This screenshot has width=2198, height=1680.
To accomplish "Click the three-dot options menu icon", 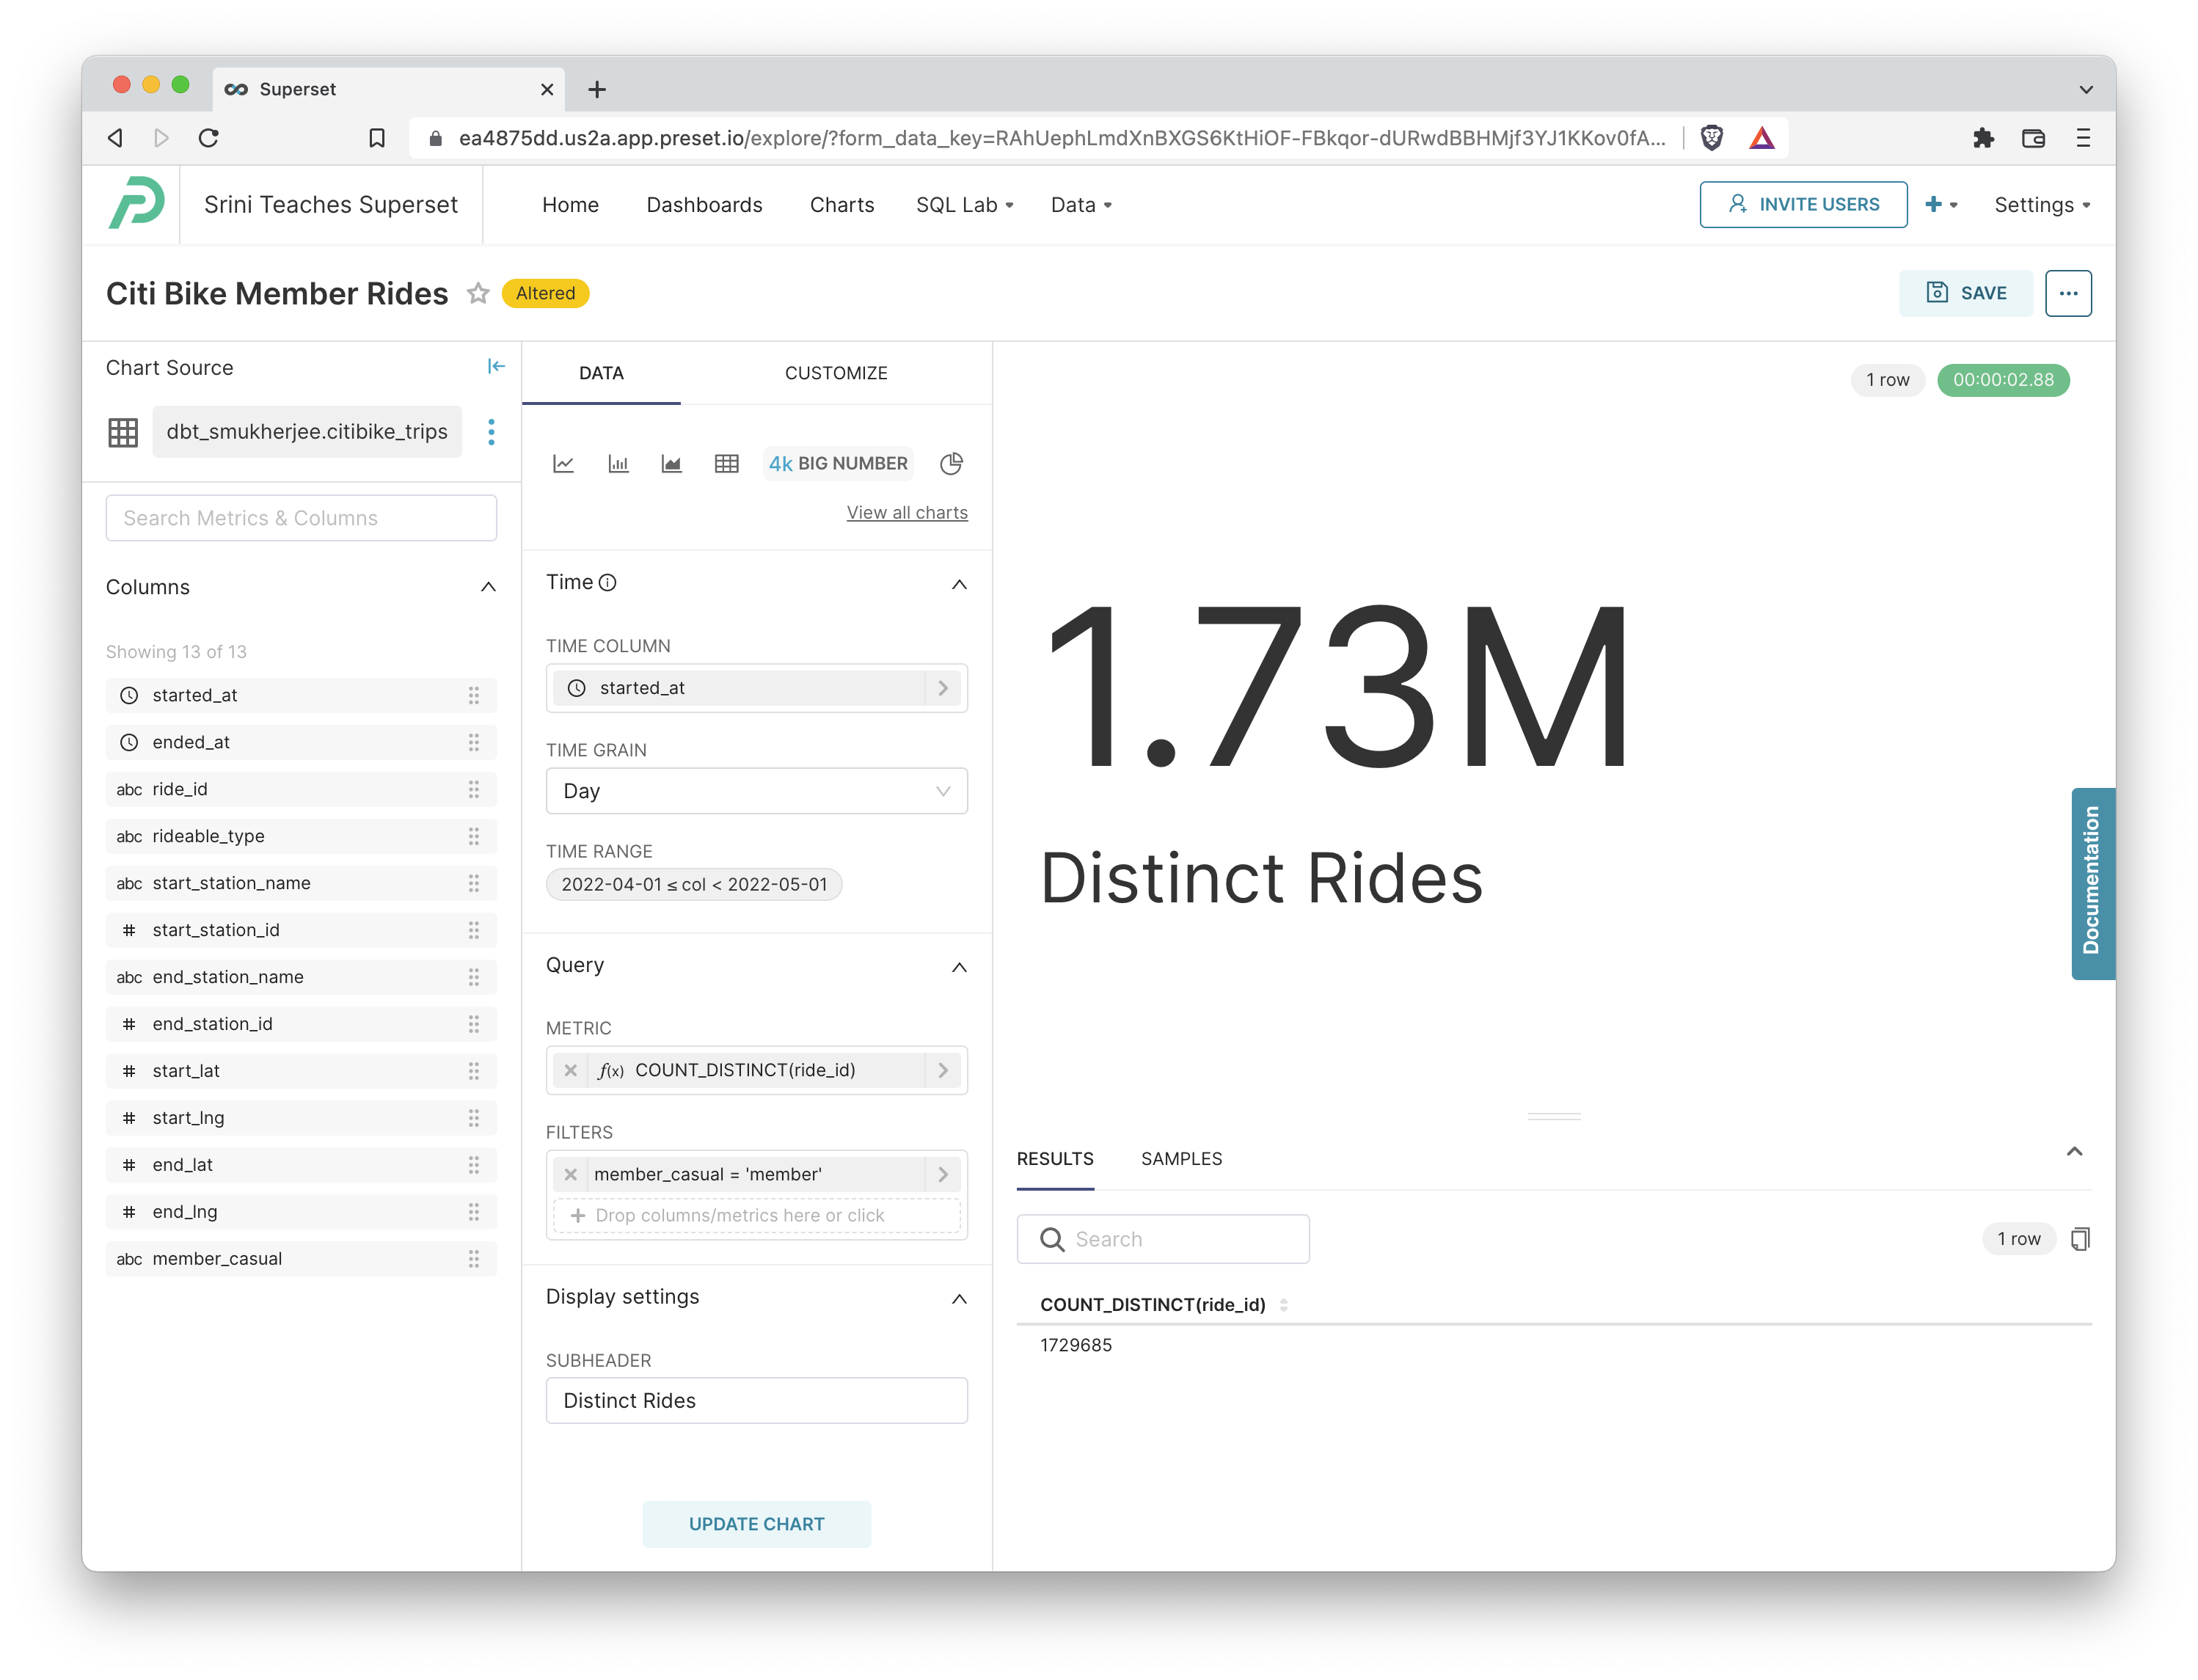I will point(2067,293).
